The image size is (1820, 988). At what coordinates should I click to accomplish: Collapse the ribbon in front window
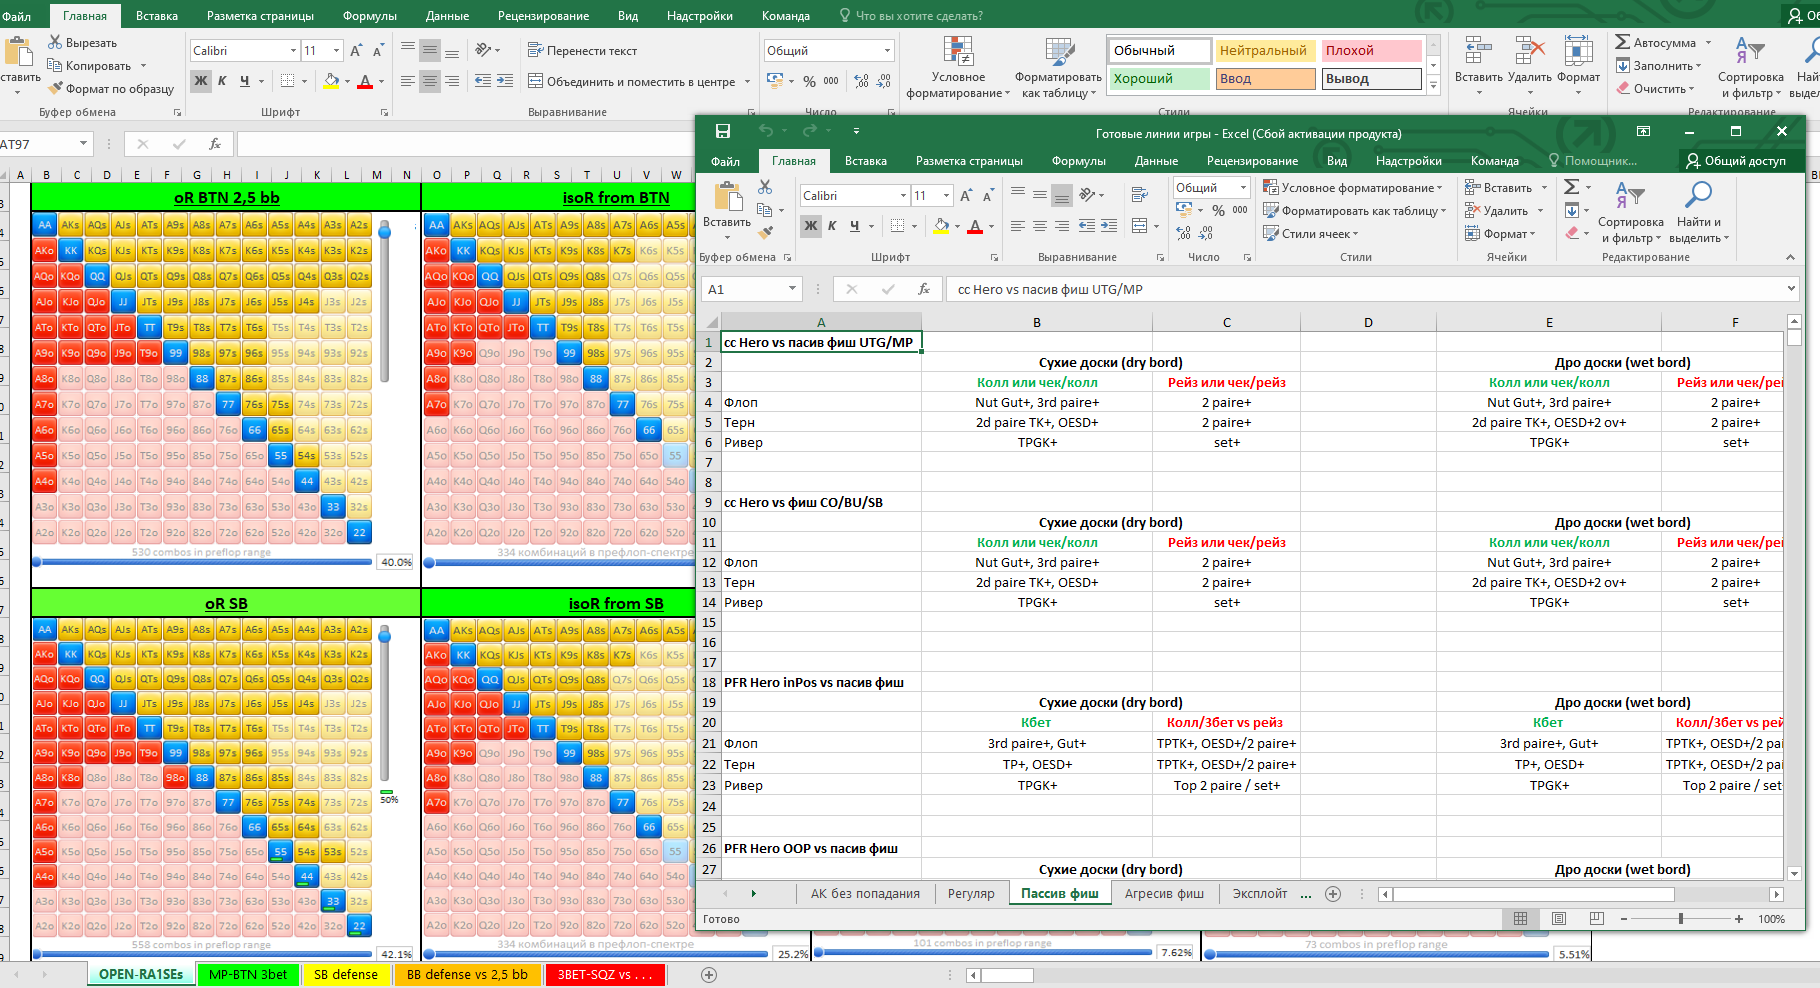click(x=1790, y=257)
